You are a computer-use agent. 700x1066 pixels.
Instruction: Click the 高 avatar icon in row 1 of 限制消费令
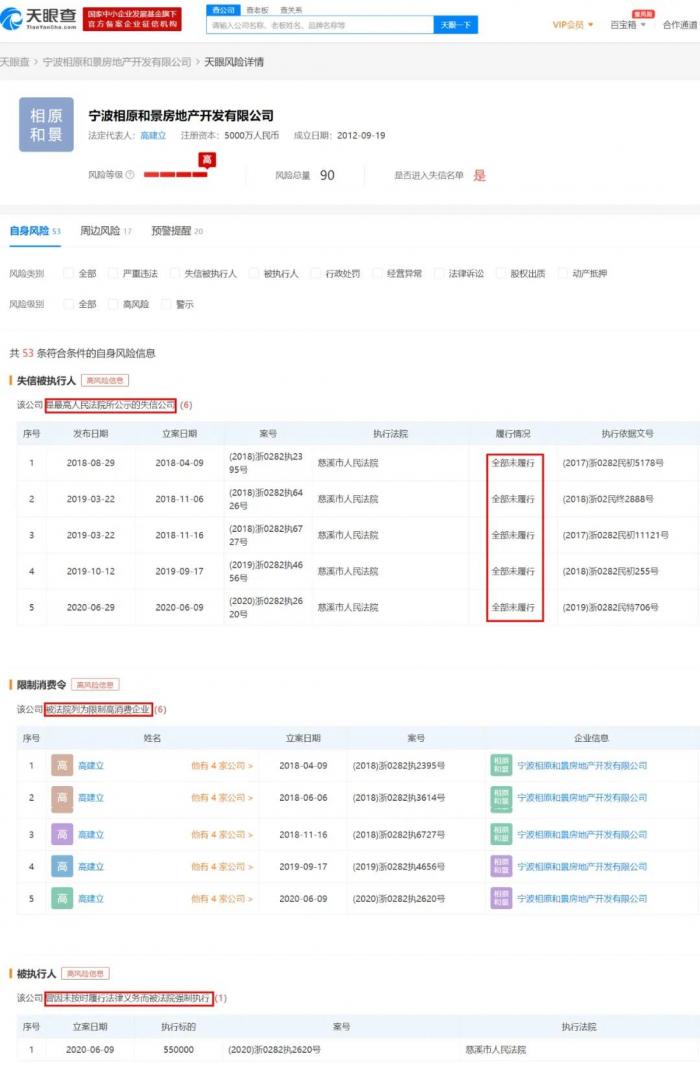62,766
